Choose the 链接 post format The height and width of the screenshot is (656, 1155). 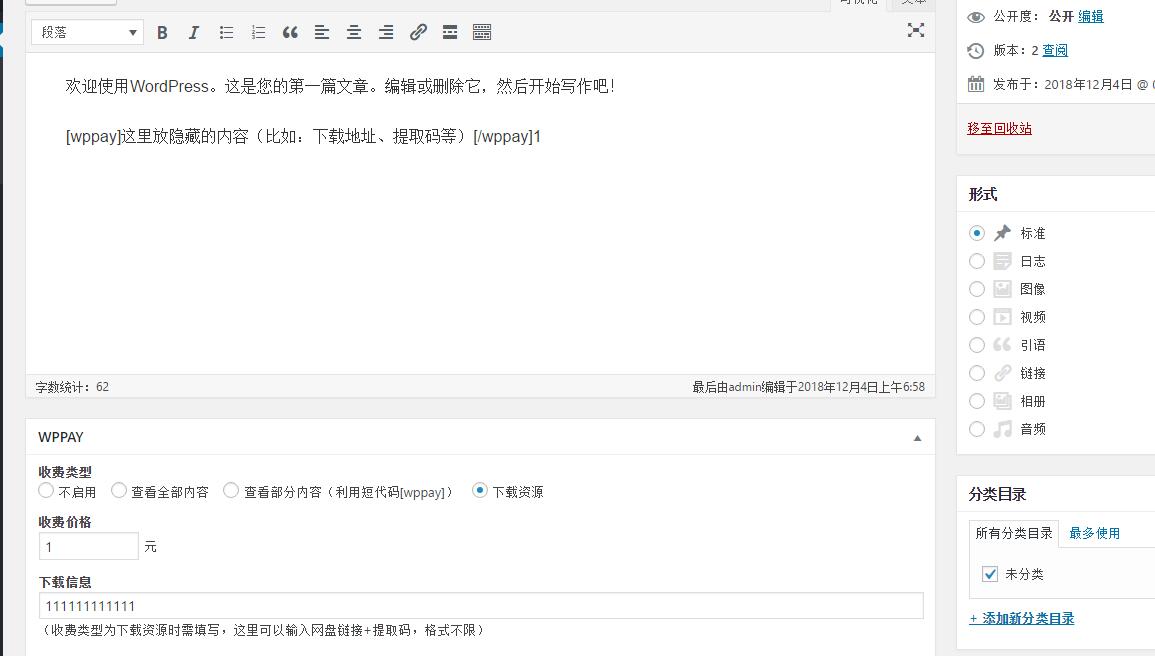pyautogui.click(x=977, y=373)
